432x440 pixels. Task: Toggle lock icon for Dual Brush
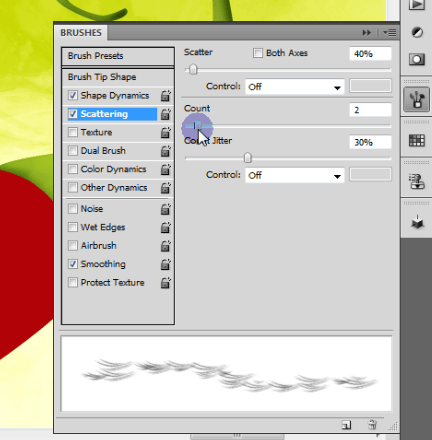[x=166, y=151]
